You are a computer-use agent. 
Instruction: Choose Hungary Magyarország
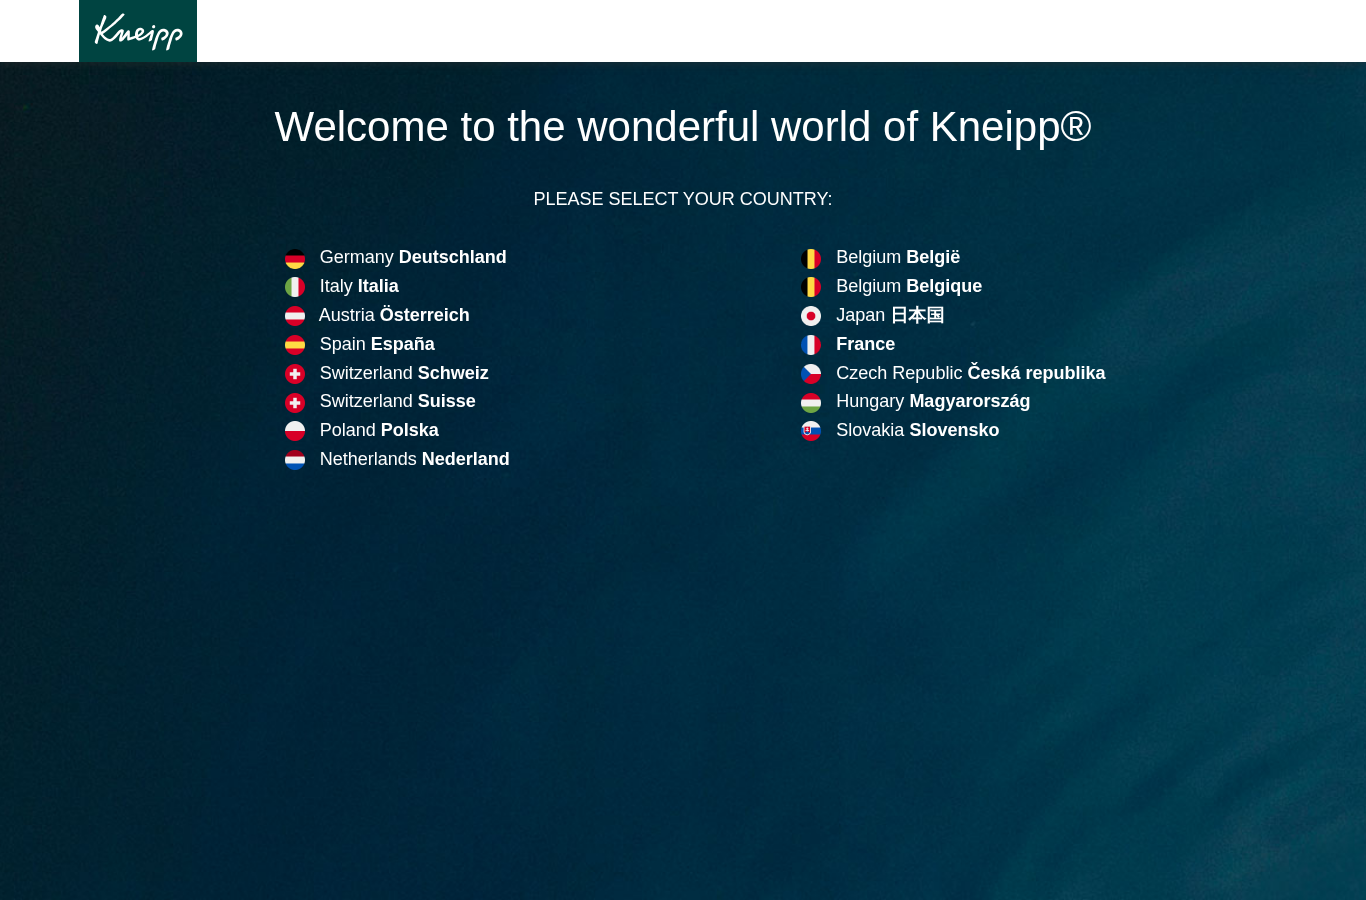[933, 401]
